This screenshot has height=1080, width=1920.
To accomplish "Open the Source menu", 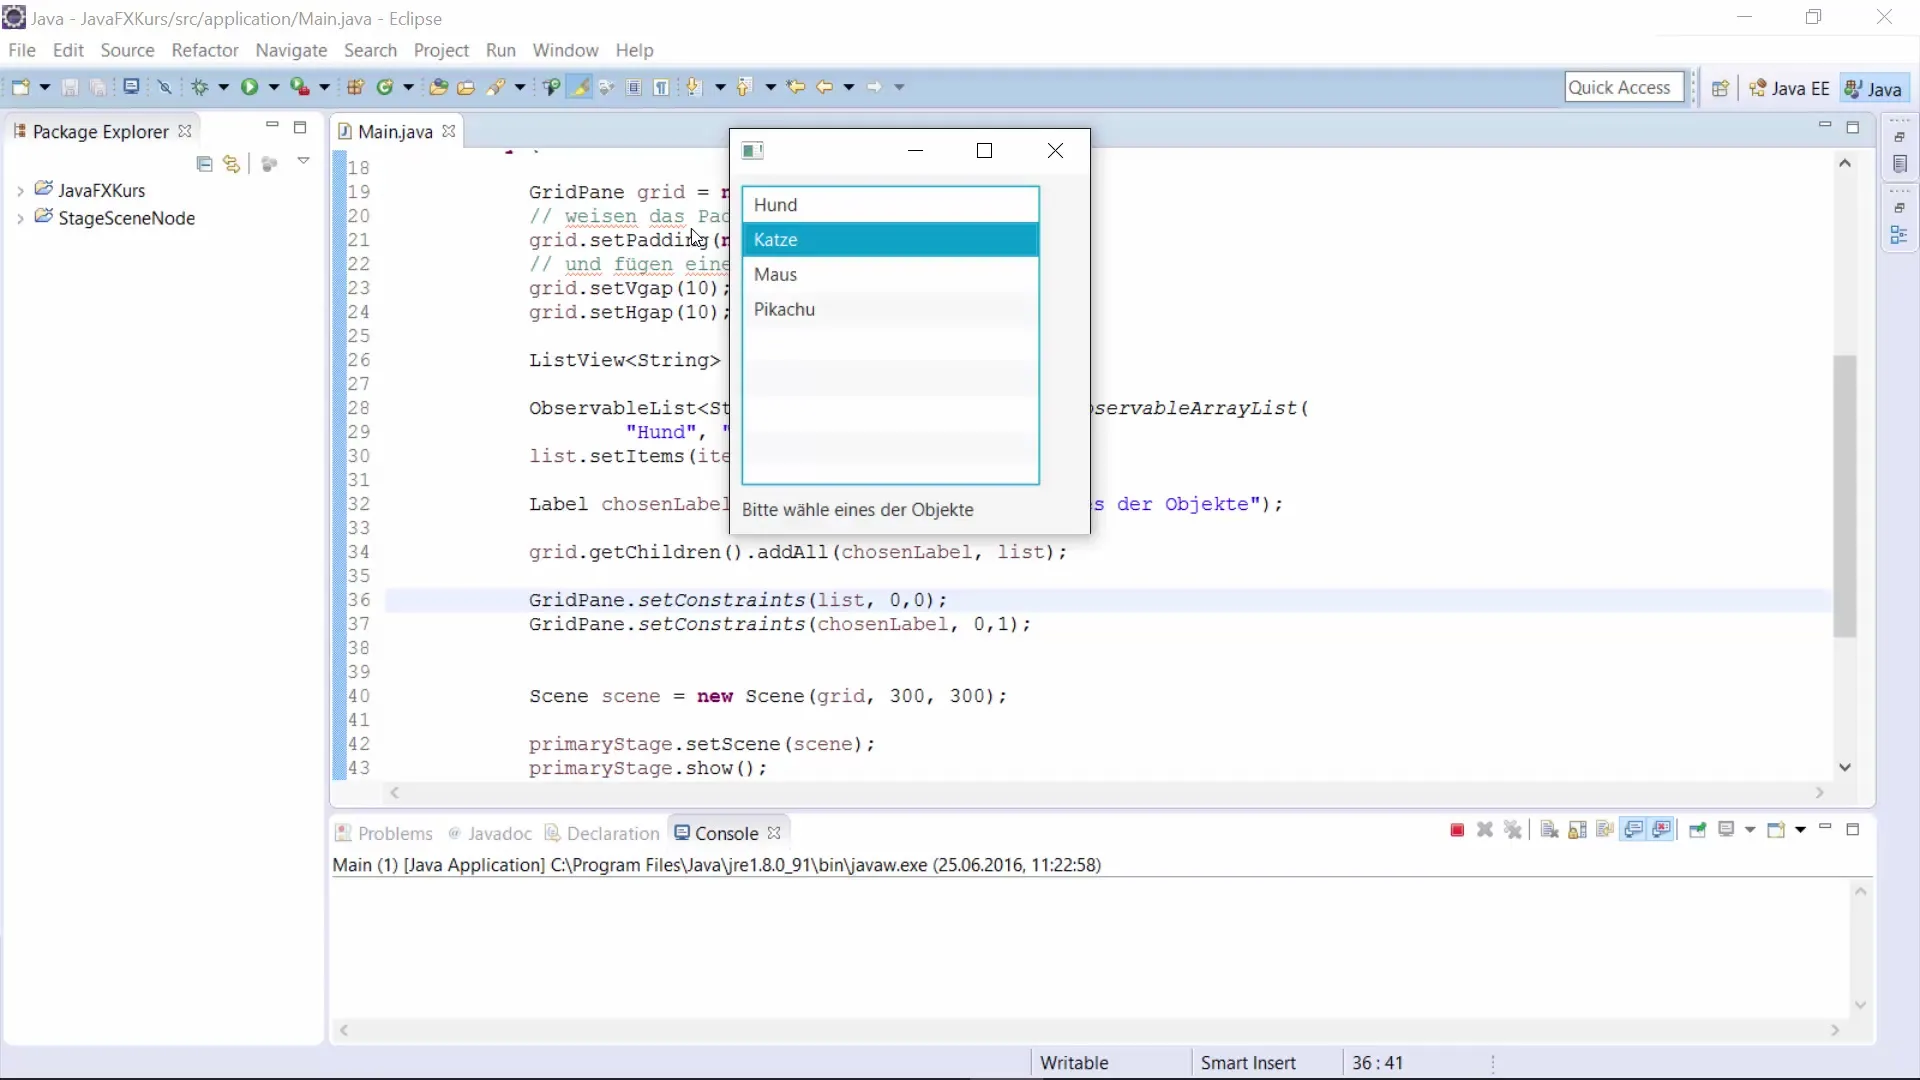I will 127,50.
